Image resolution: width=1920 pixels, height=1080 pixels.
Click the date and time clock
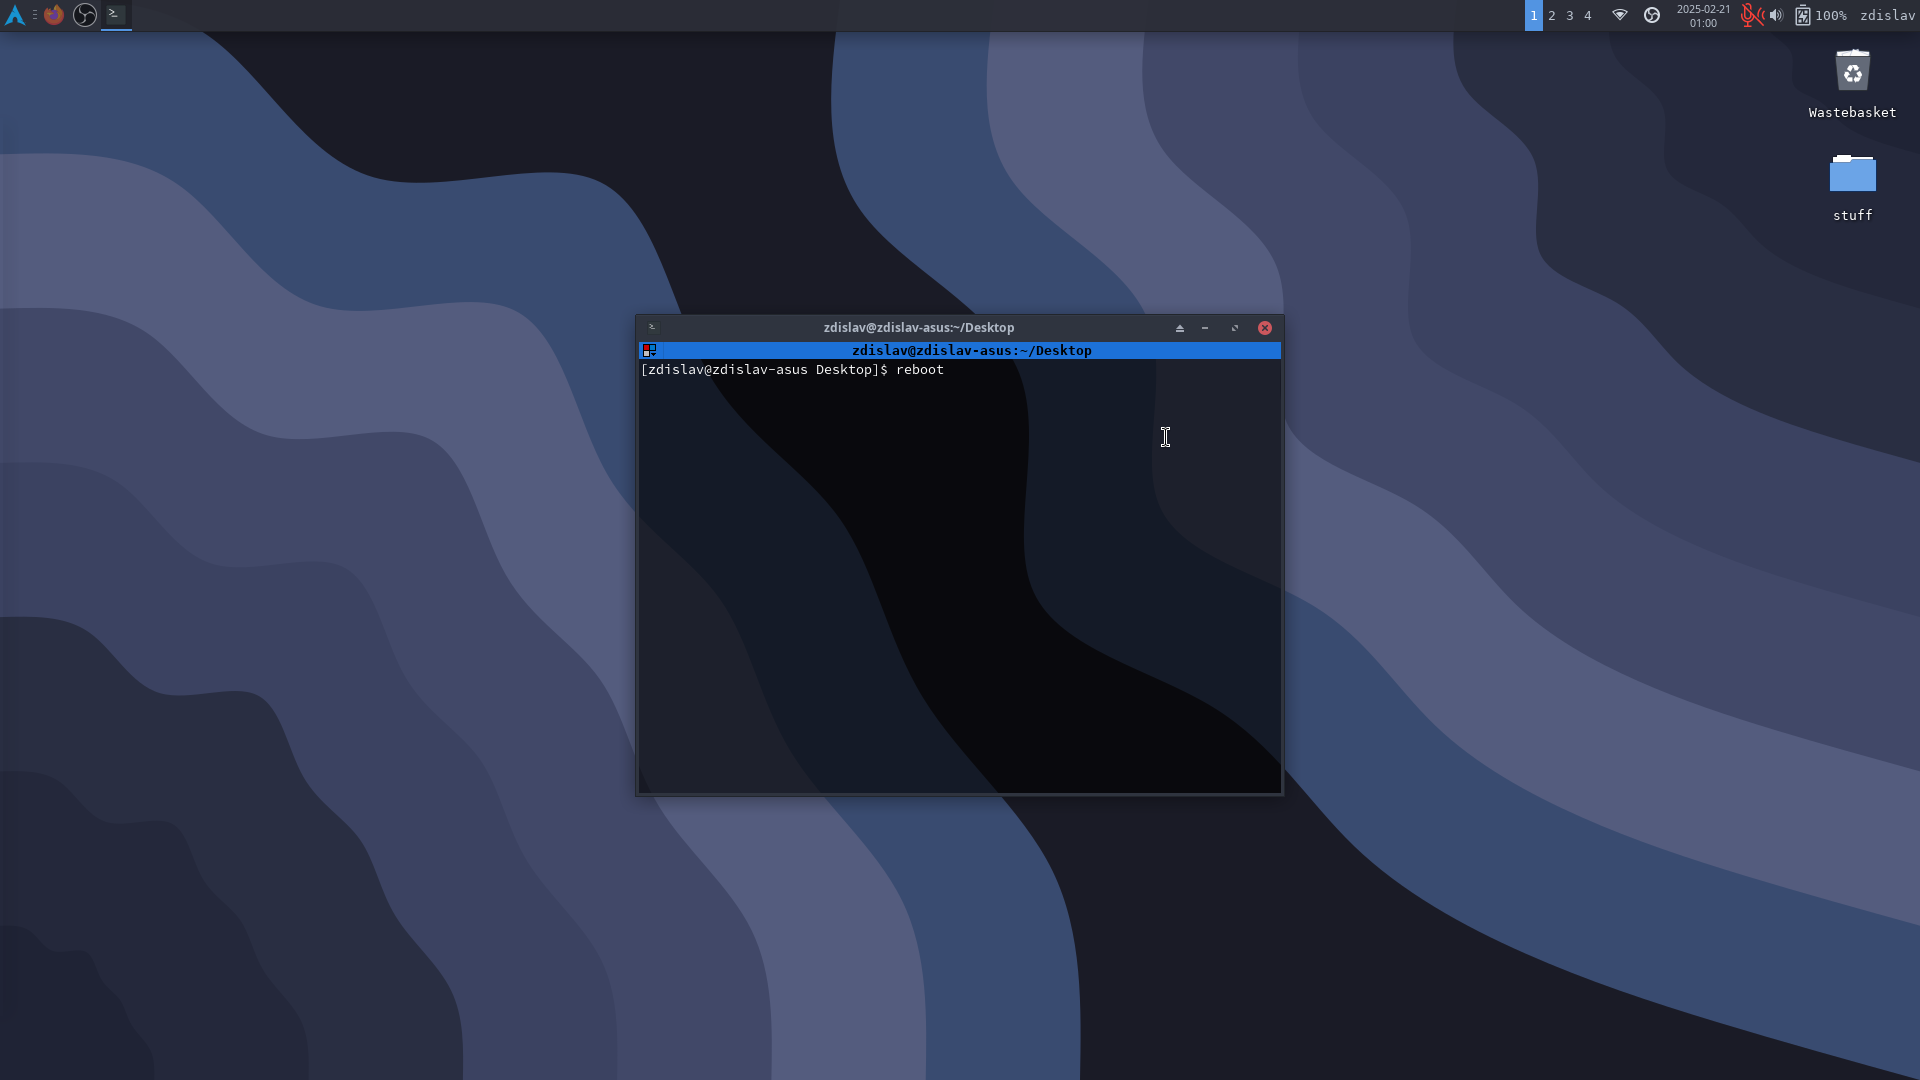[x=1703, y=15]
